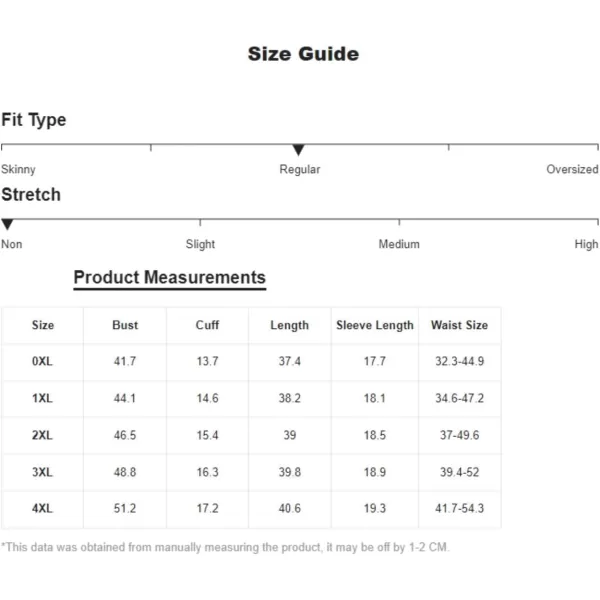Select the Waist Size column header
Viewport: 600px width, 600px height.
pyautogui.click(x=460, y=325)
